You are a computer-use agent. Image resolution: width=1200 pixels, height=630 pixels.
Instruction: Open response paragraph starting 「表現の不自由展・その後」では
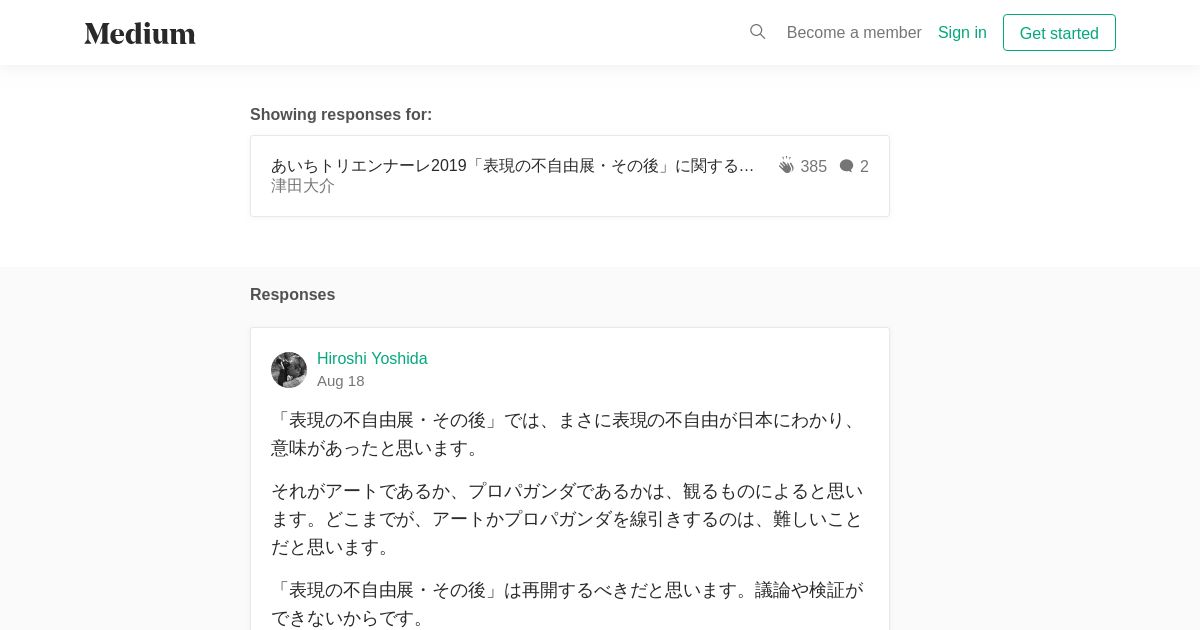point(569,434)
